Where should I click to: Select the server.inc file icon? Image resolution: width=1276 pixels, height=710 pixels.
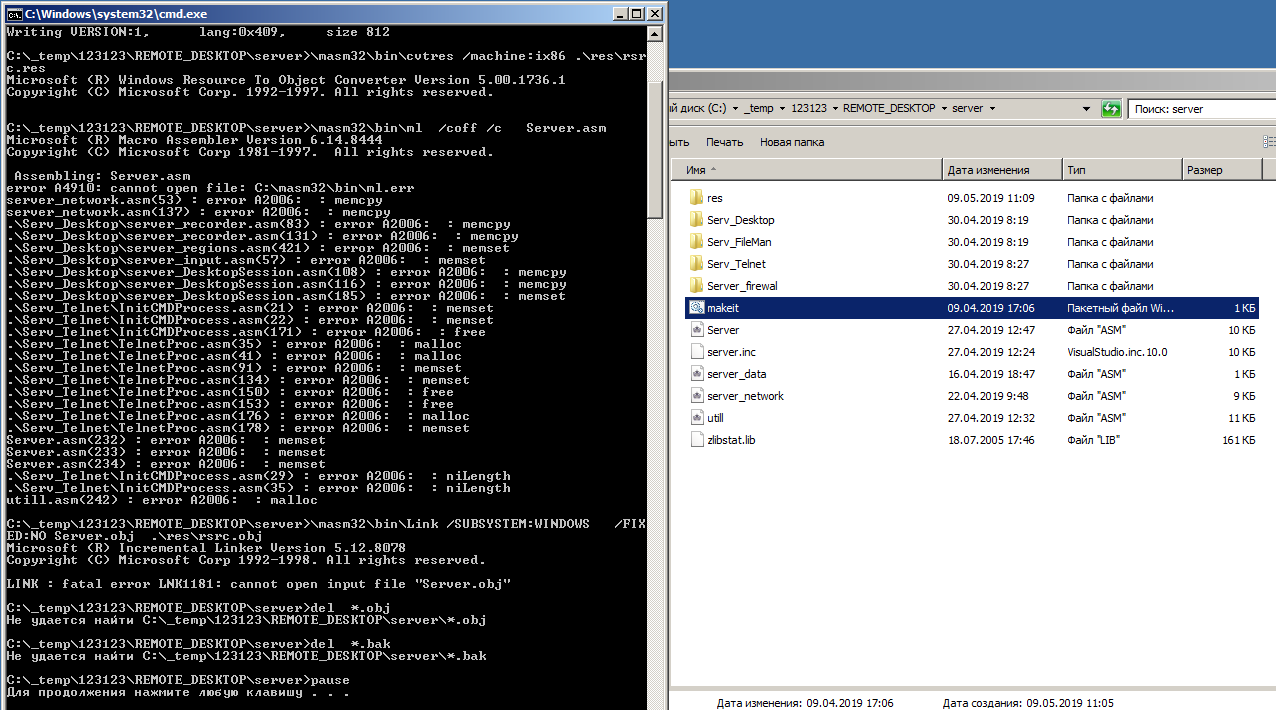tap(697, 352)
